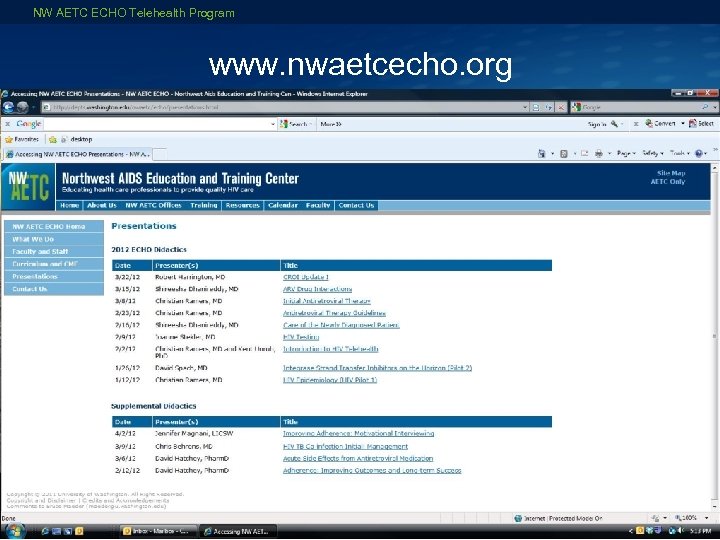Open NW AETC ECHO Home sidebar link
Image resolution: width=720 pixels, height=540 pixels.
click(54, 226)
